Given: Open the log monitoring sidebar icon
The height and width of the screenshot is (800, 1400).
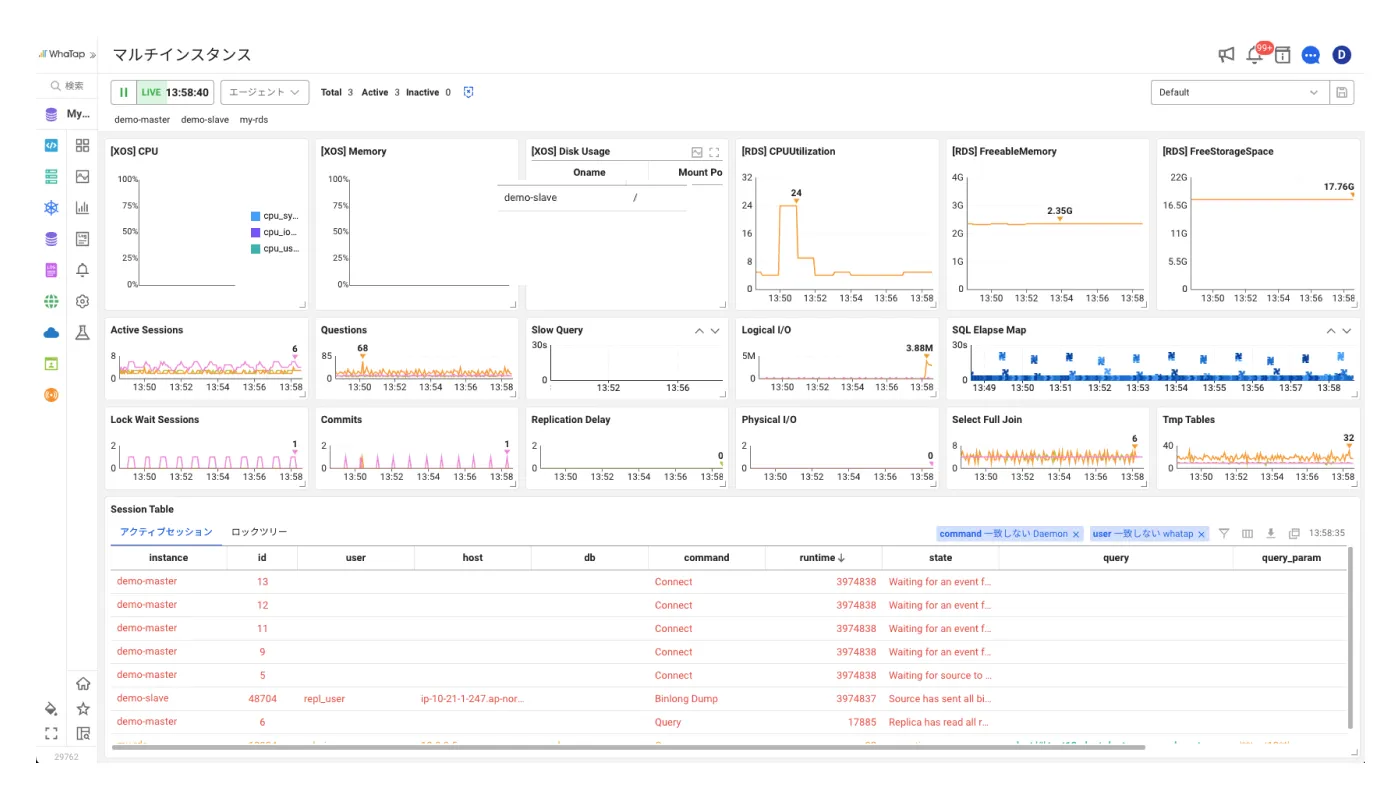Looking at the screenshot, I should pyautogui.click(x=51, y=270).
